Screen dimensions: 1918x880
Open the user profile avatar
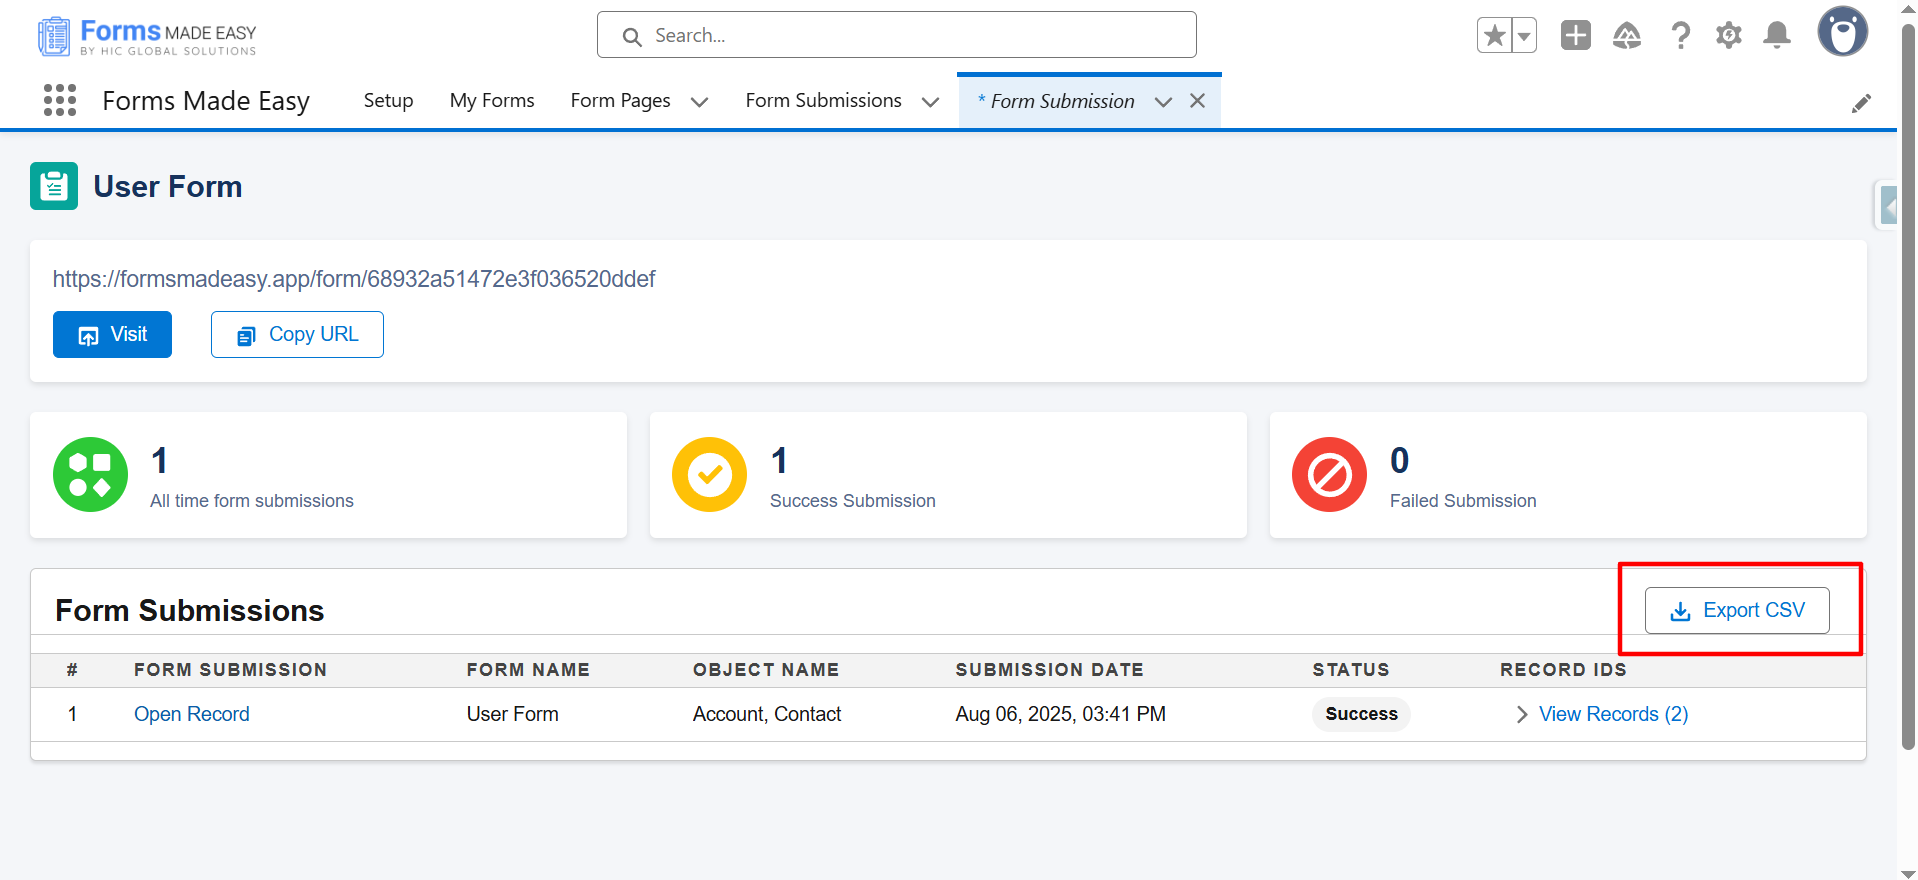(1842, 32)
